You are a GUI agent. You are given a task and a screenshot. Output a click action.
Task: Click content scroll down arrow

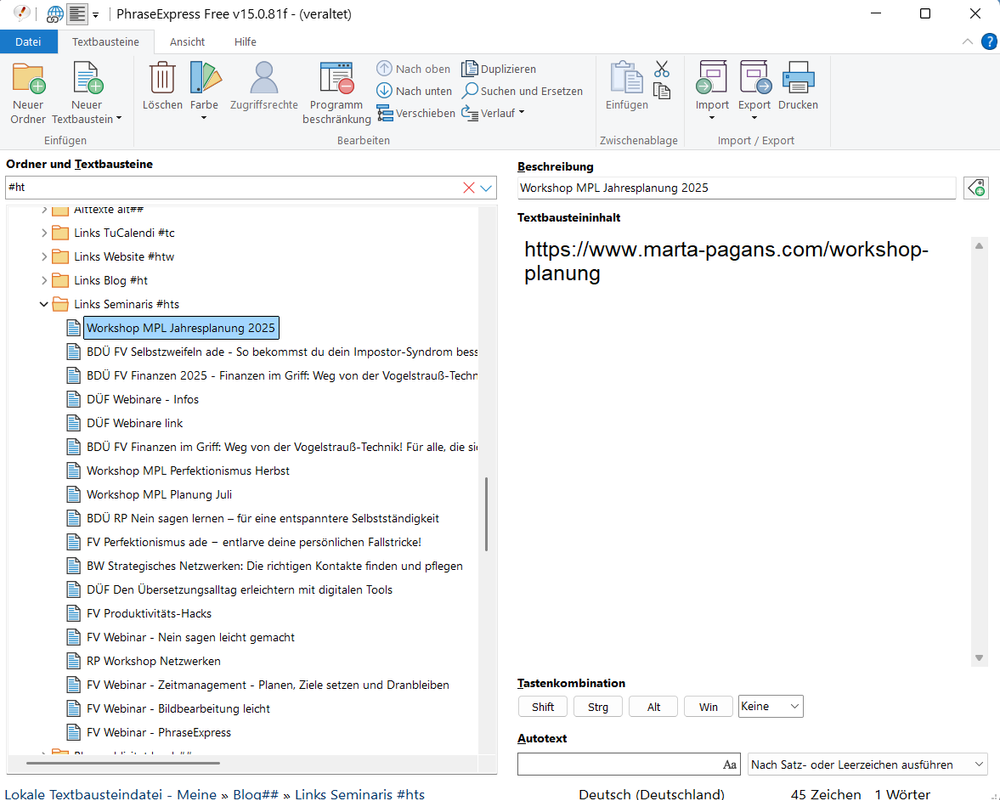coord(979,658)
